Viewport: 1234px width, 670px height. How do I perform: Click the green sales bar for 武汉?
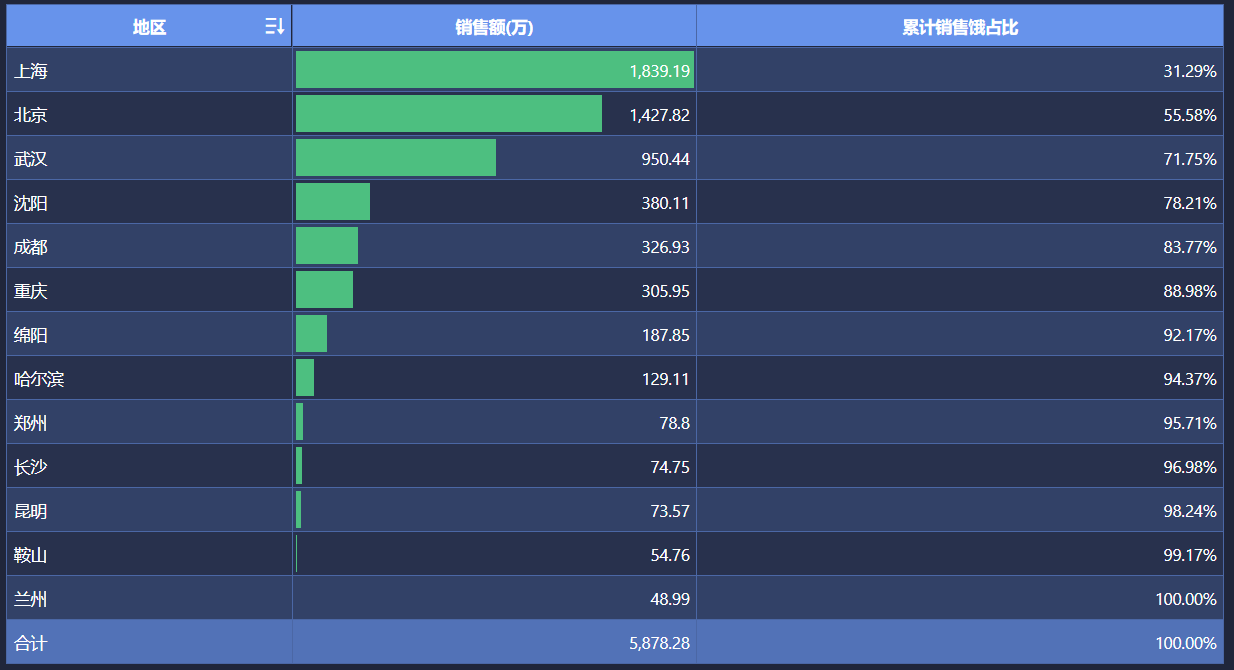395,158
